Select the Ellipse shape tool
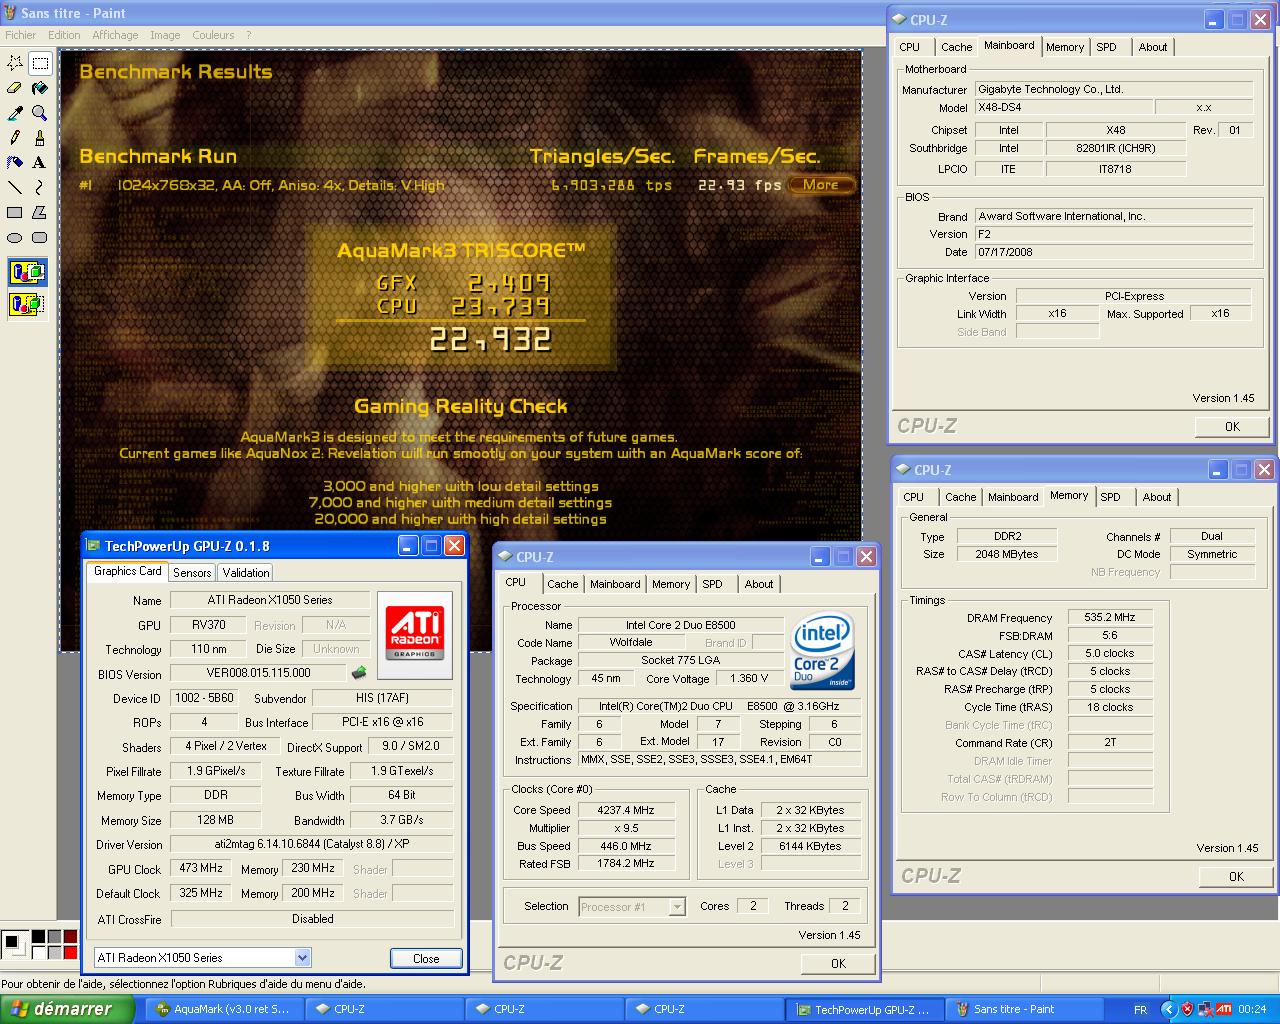 (x=15, y=237)
